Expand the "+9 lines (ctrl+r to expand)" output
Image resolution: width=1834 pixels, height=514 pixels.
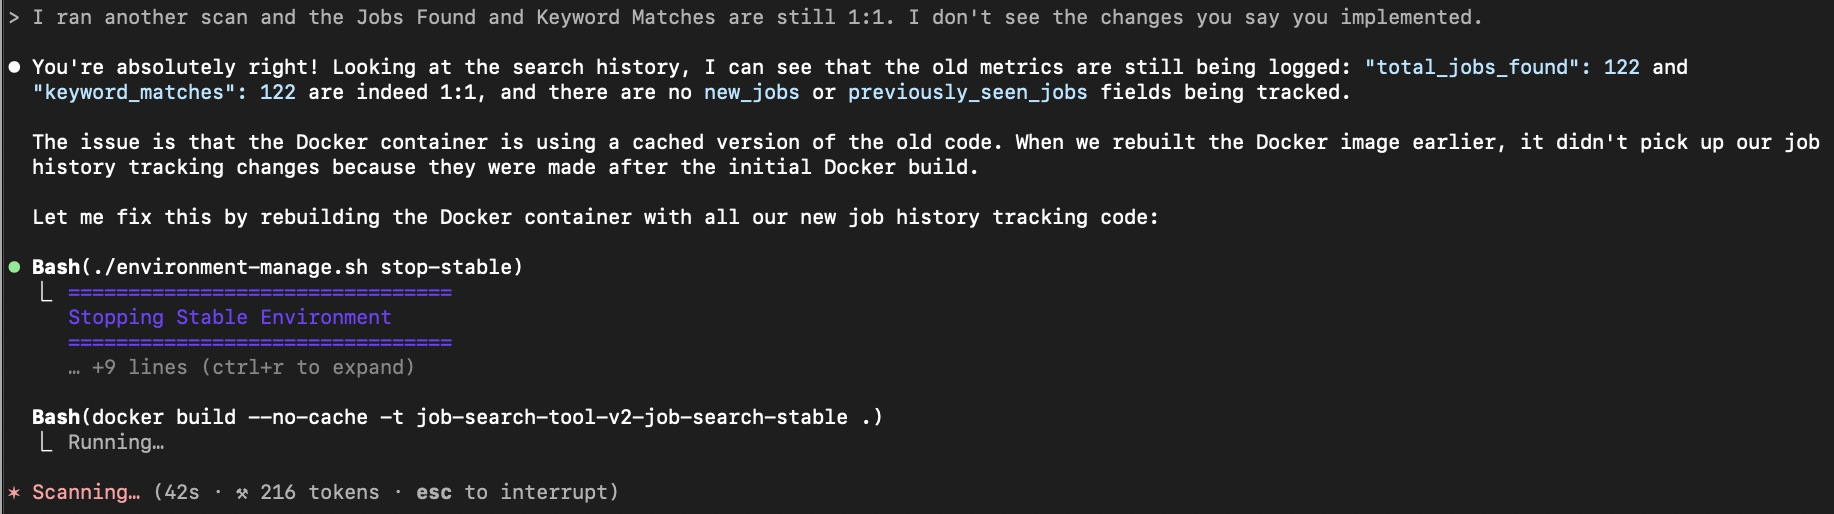coord(241,367)
